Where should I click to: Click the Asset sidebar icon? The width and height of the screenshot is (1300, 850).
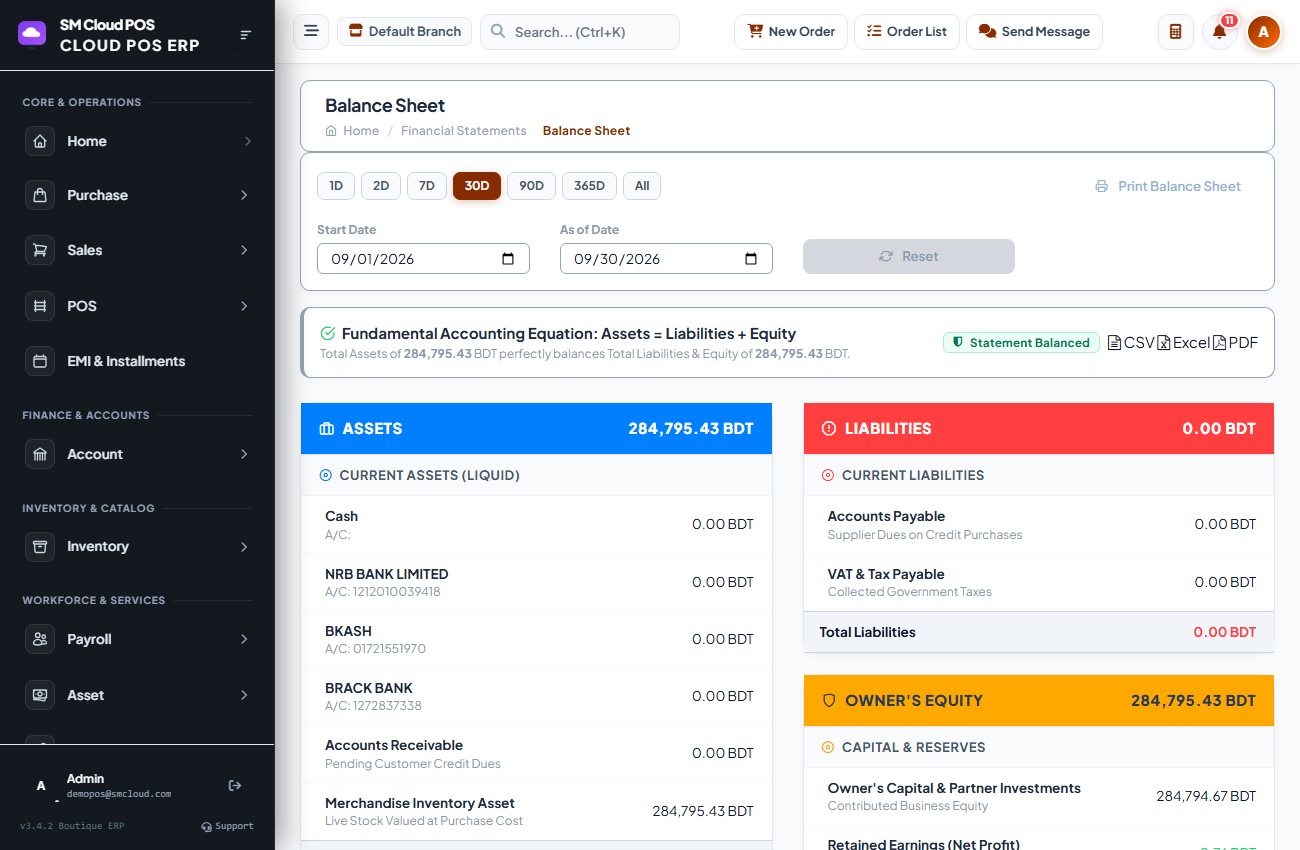40,695
